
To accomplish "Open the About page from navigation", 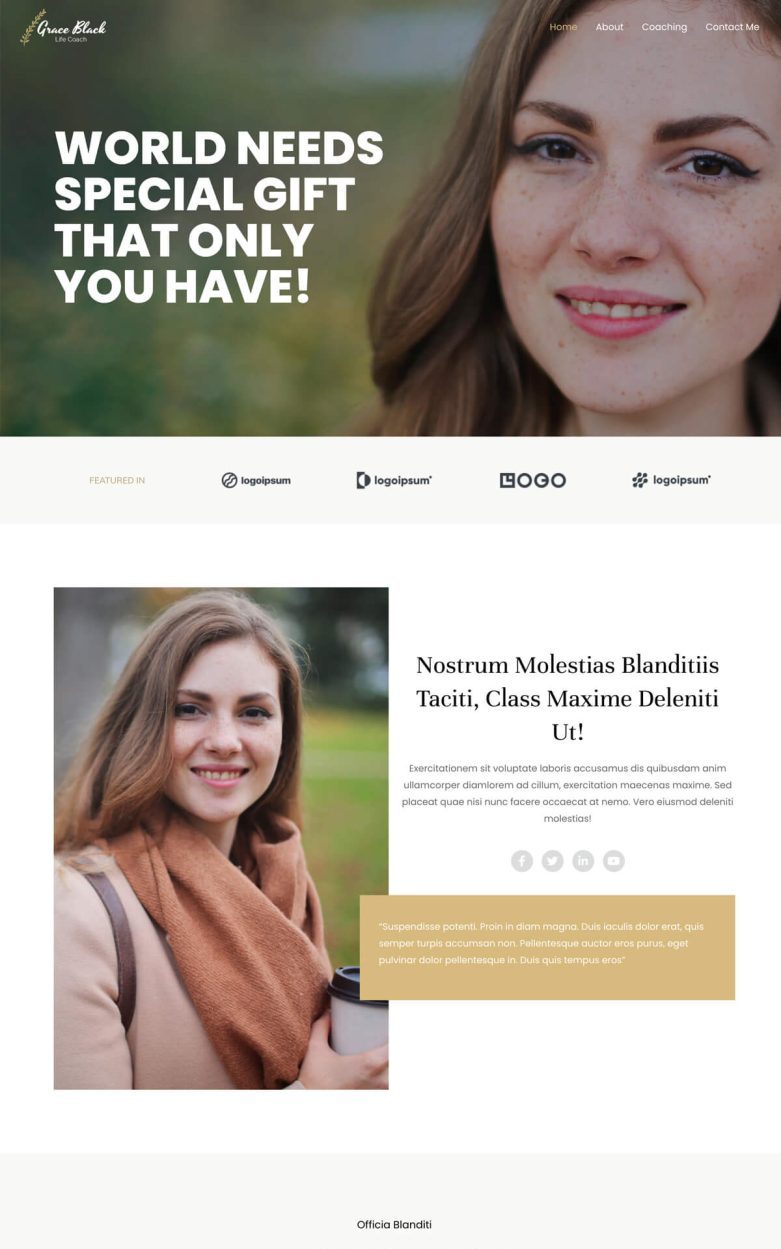I will tap(609, 27).
